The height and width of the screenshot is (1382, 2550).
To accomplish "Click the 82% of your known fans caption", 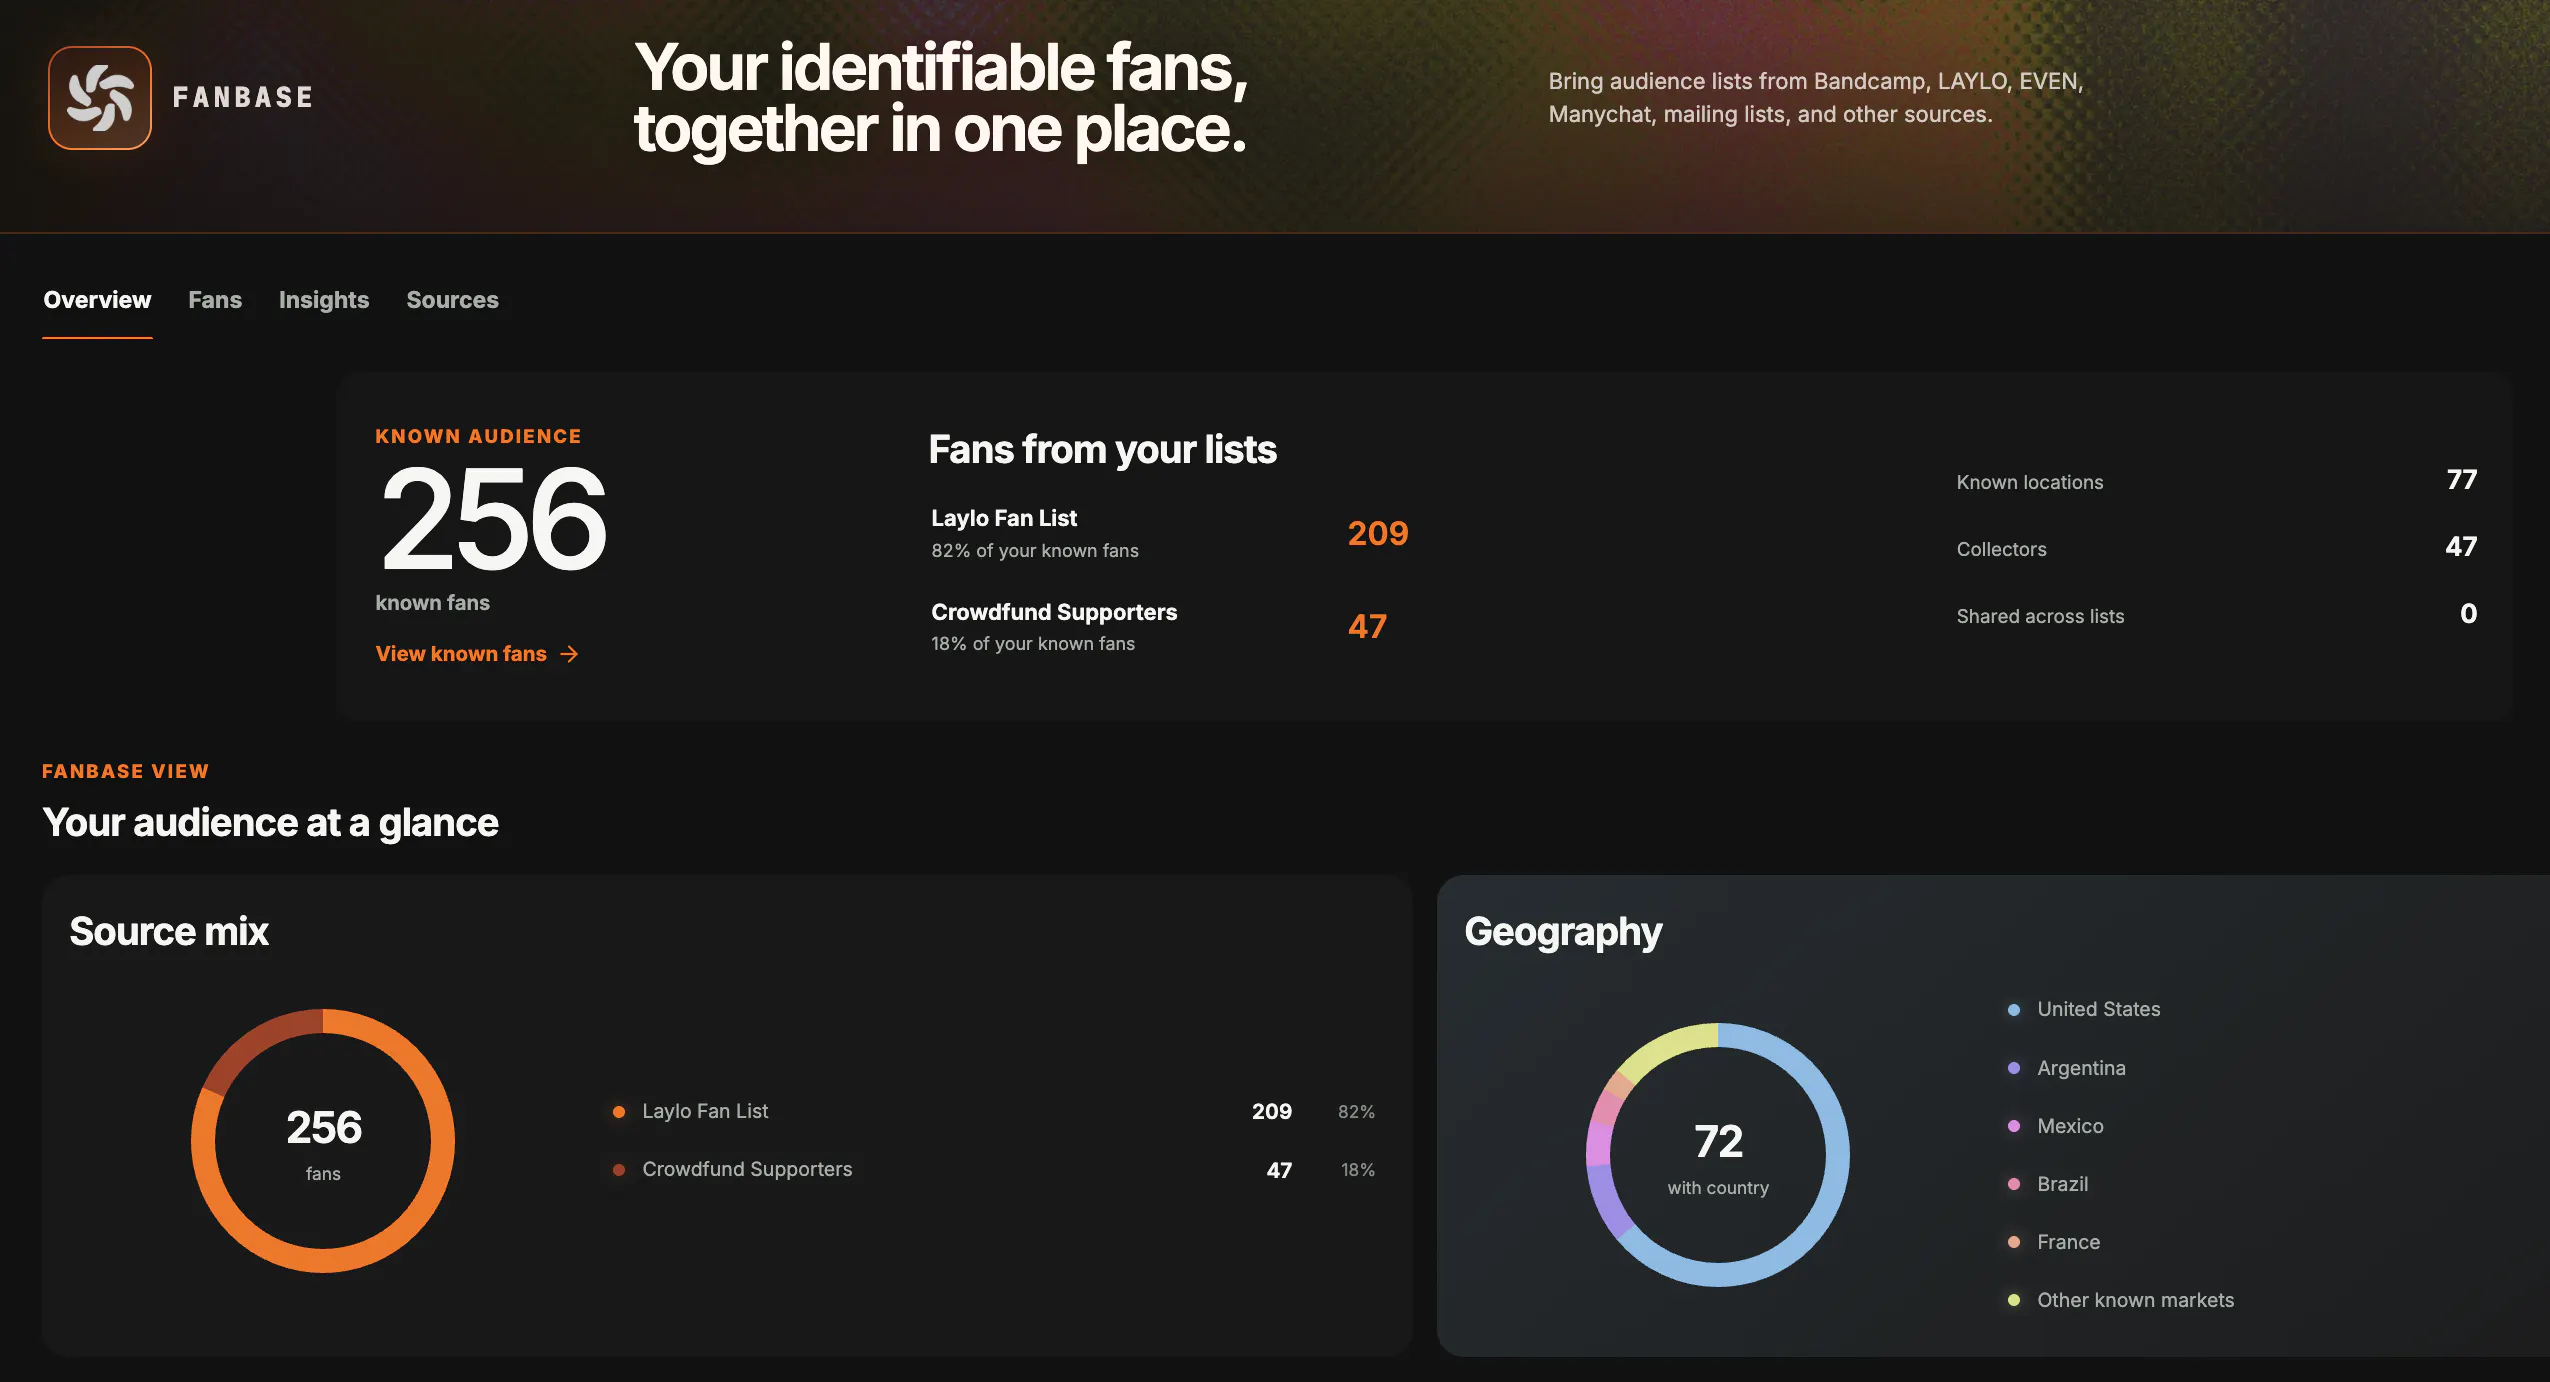I will click(x=1035, y=550).
